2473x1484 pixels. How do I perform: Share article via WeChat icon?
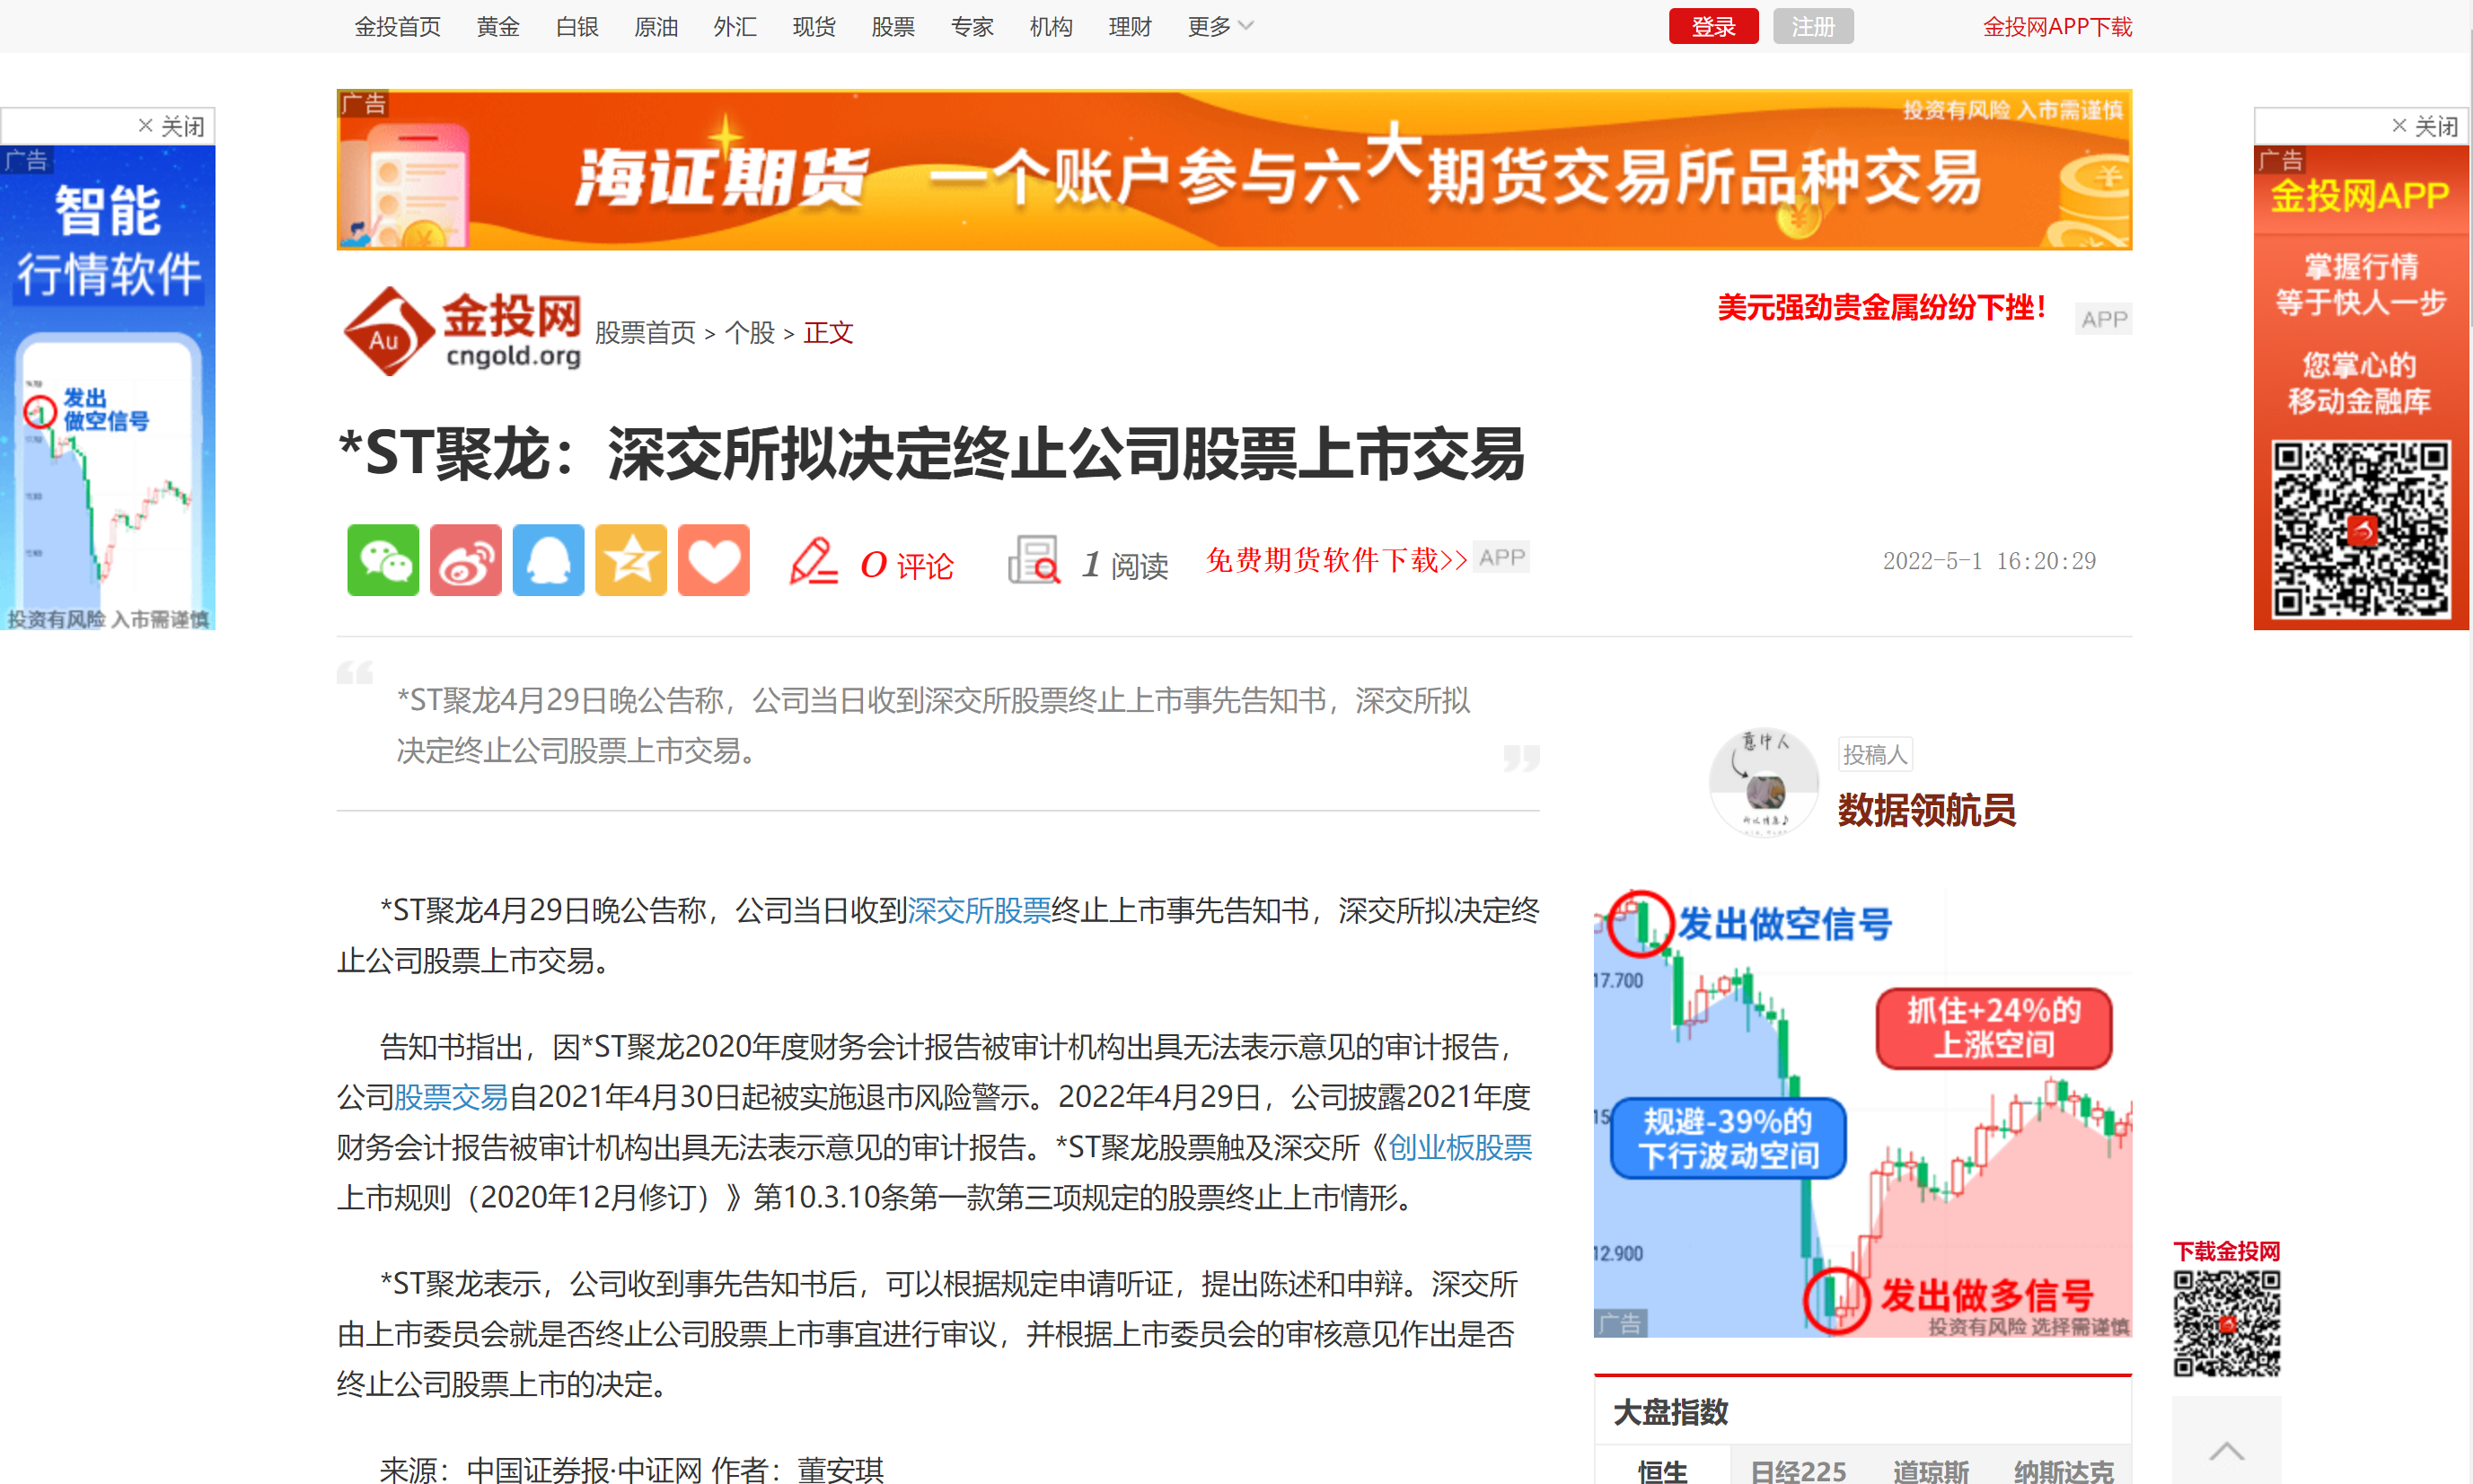click(x=383, y=560)
